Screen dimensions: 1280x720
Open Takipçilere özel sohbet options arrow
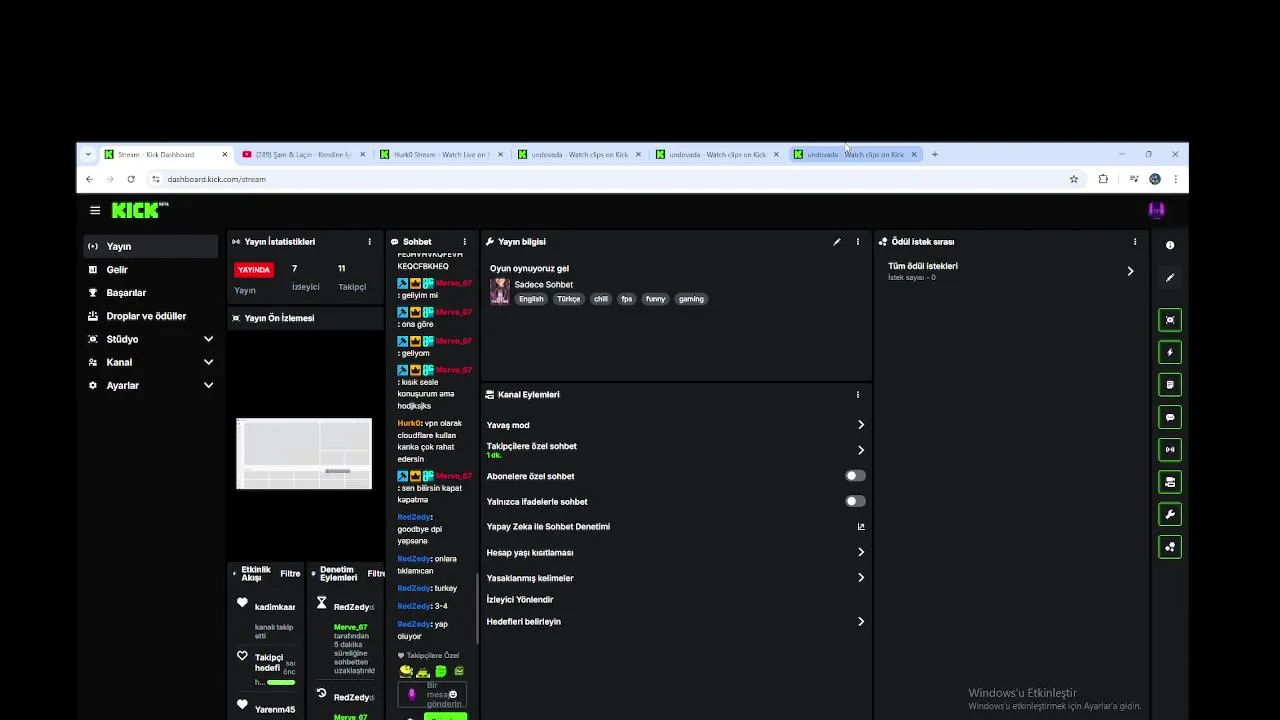pos(860,450)
